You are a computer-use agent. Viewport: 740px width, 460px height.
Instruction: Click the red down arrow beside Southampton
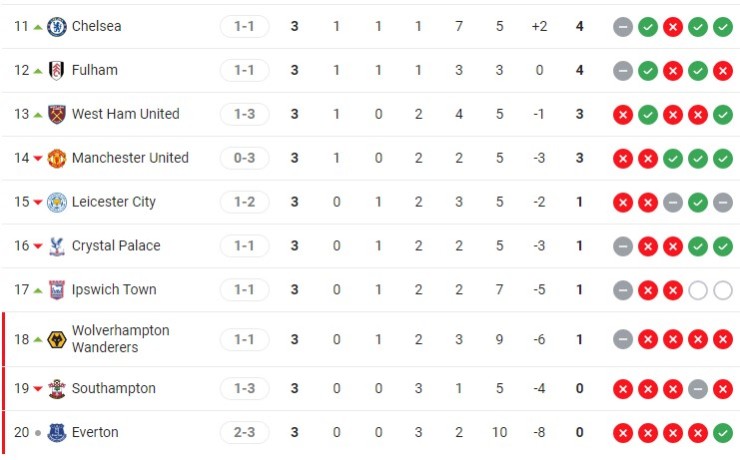click(38, 388)
